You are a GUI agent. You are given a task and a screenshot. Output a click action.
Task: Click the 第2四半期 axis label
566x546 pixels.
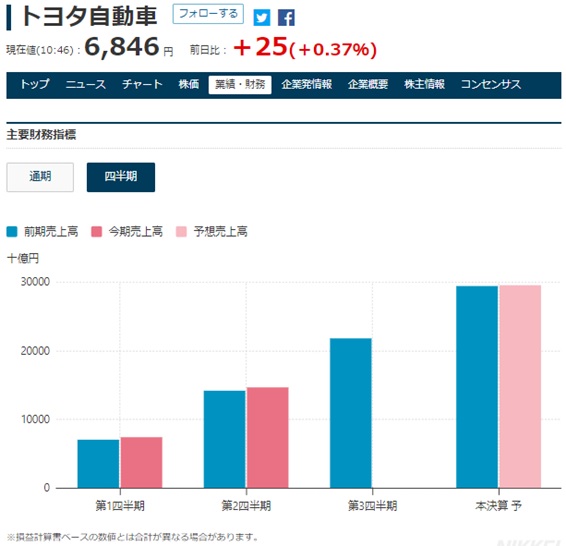click(x=246, y=506)
